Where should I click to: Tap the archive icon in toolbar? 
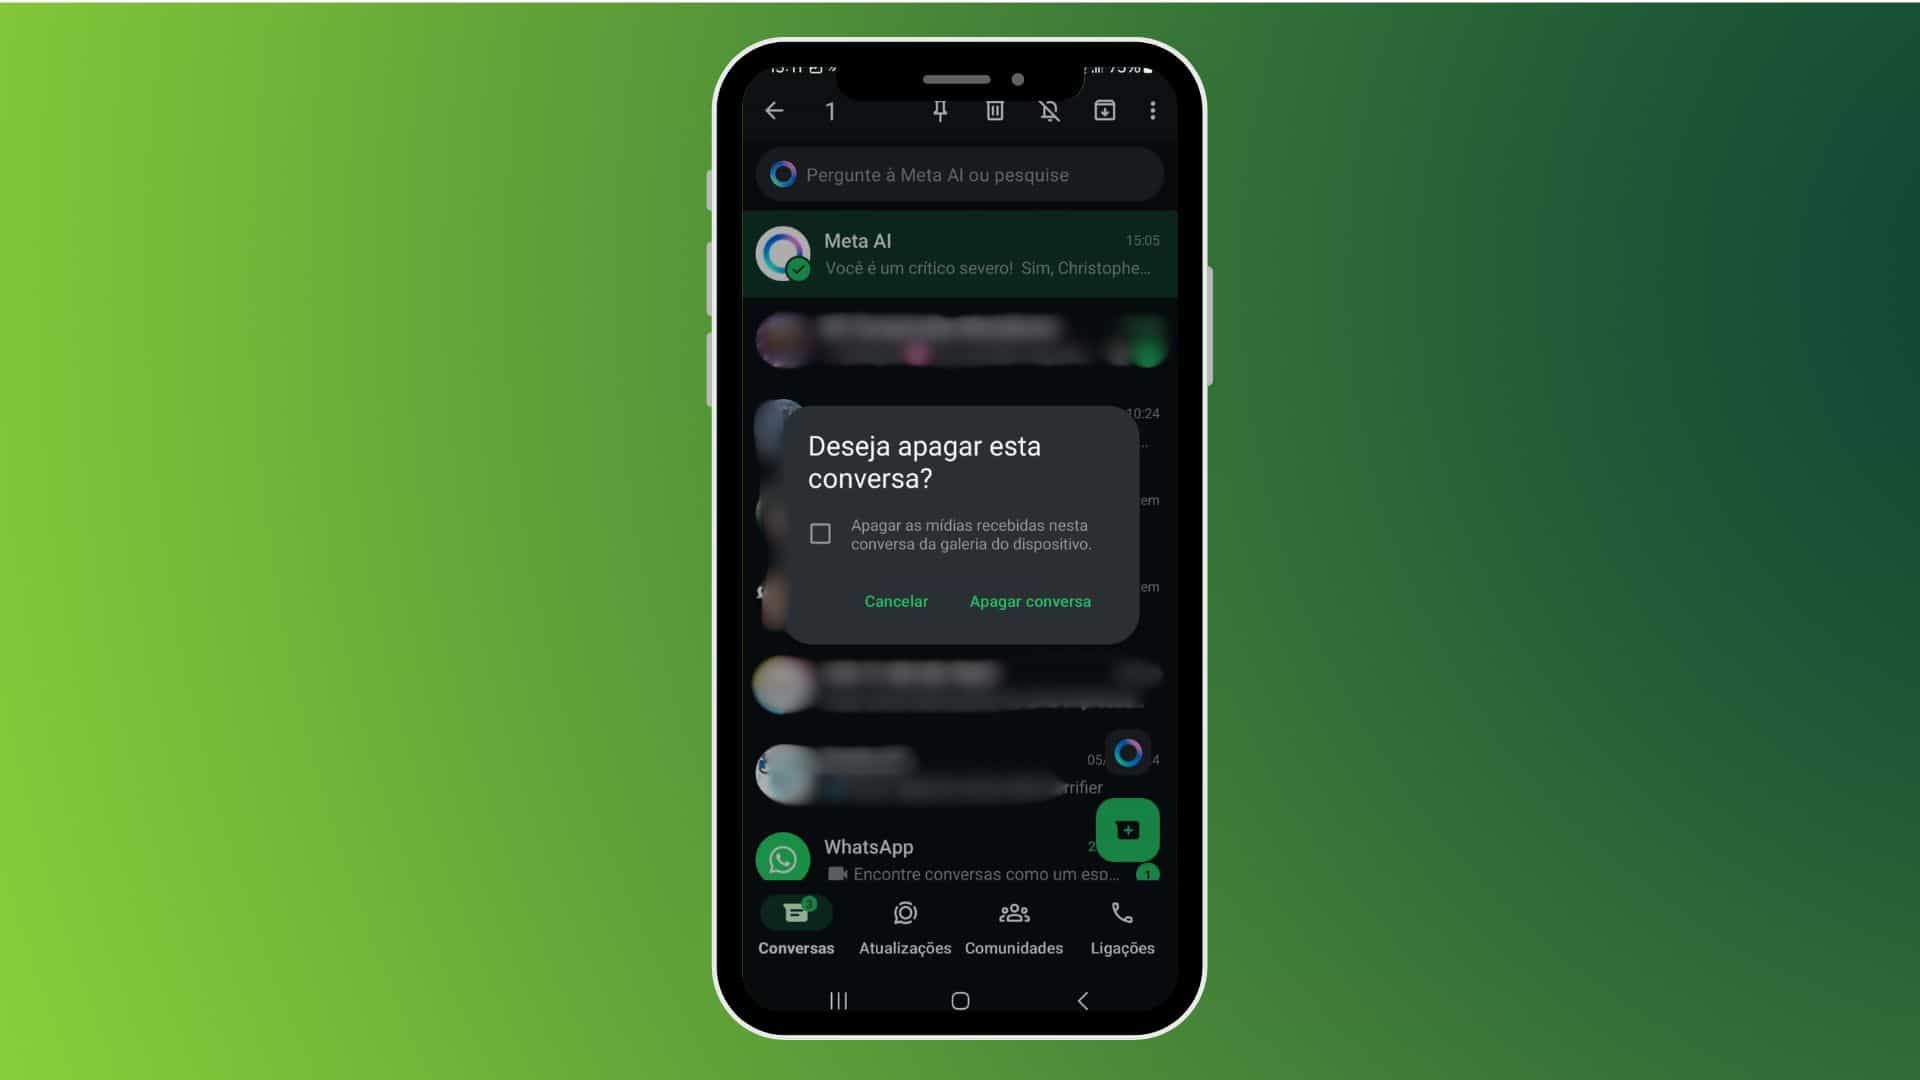[1105, 111]
